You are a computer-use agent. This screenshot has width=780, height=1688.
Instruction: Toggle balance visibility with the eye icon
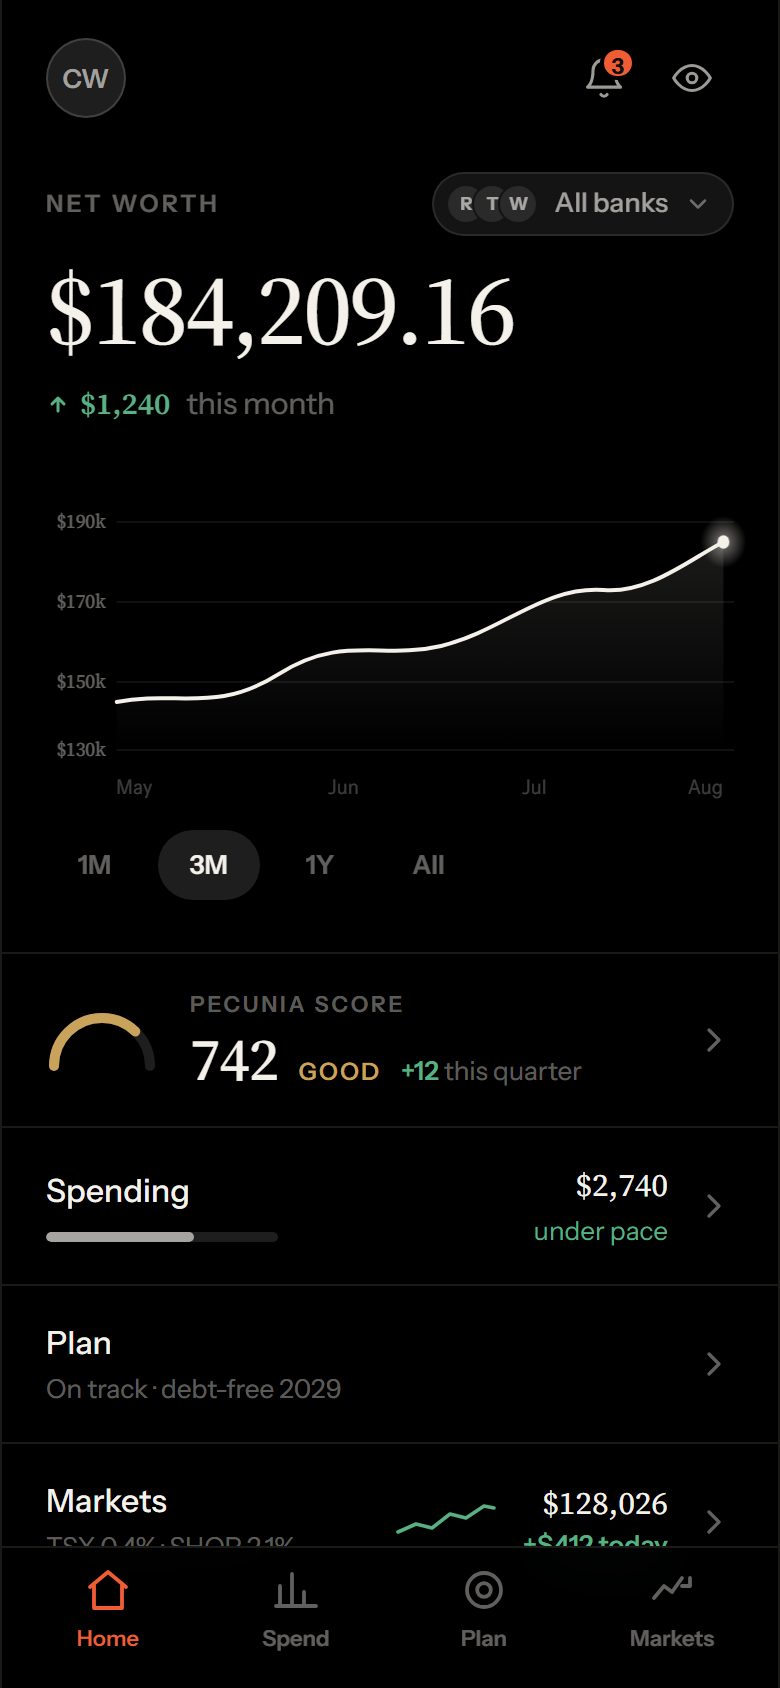[x=692, y=78]
